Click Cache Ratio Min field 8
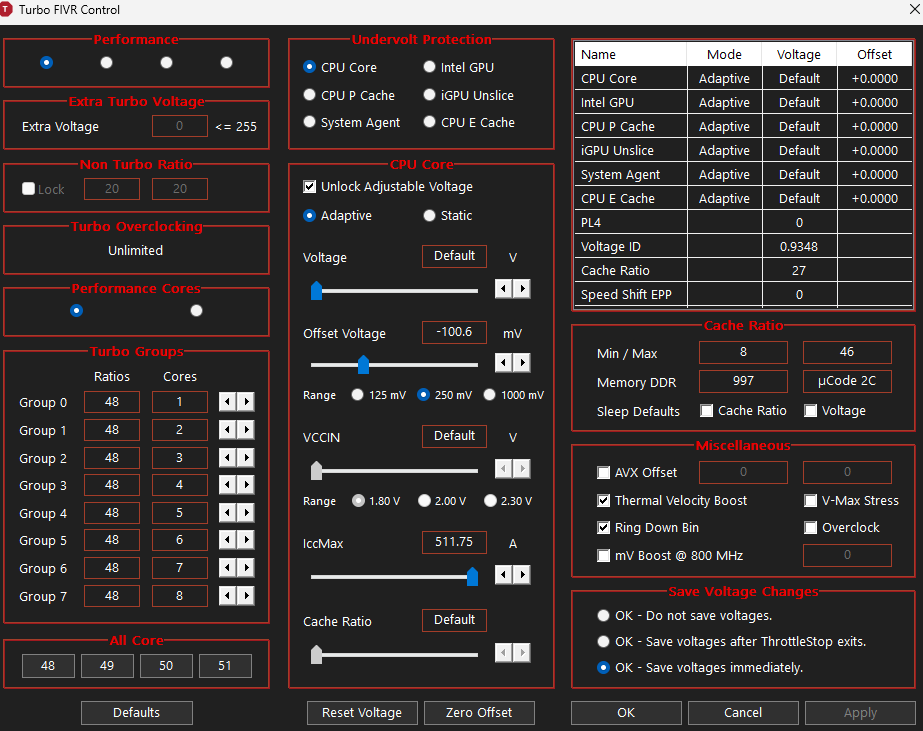Viewport: 923px width, 731px height. (743, 352)
